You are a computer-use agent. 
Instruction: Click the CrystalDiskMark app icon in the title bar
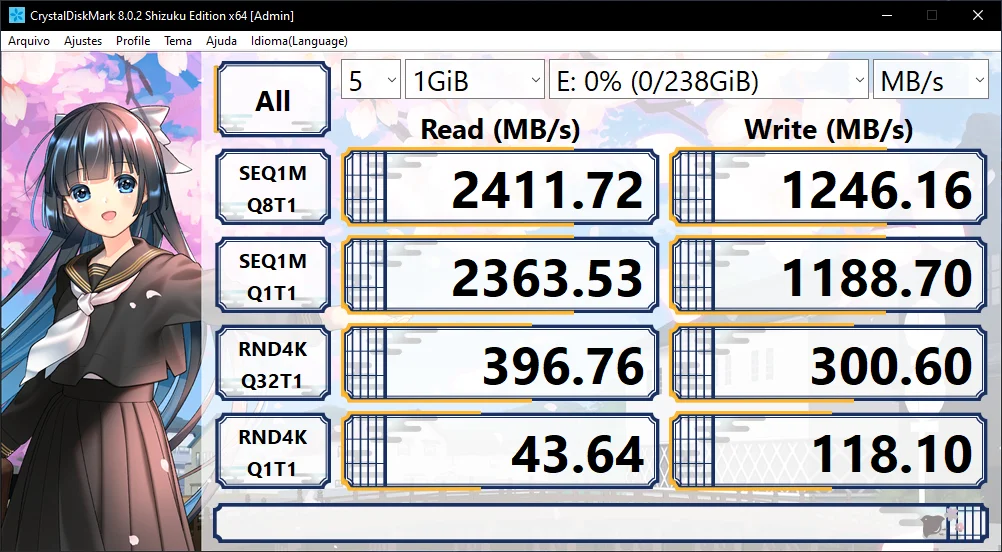[x=16, y=15]
